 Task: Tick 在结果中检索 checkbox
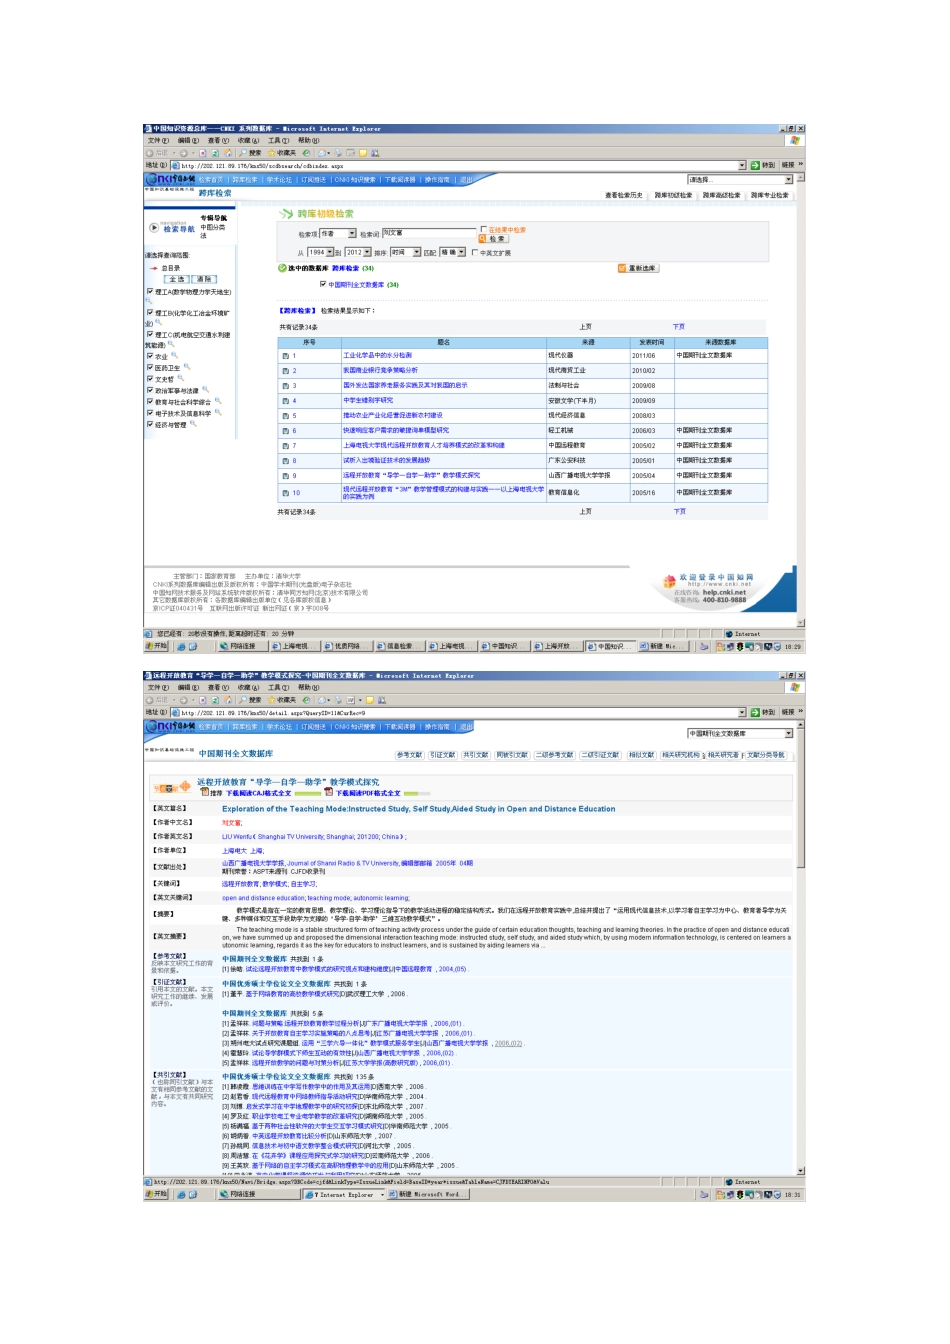point(483,229)
